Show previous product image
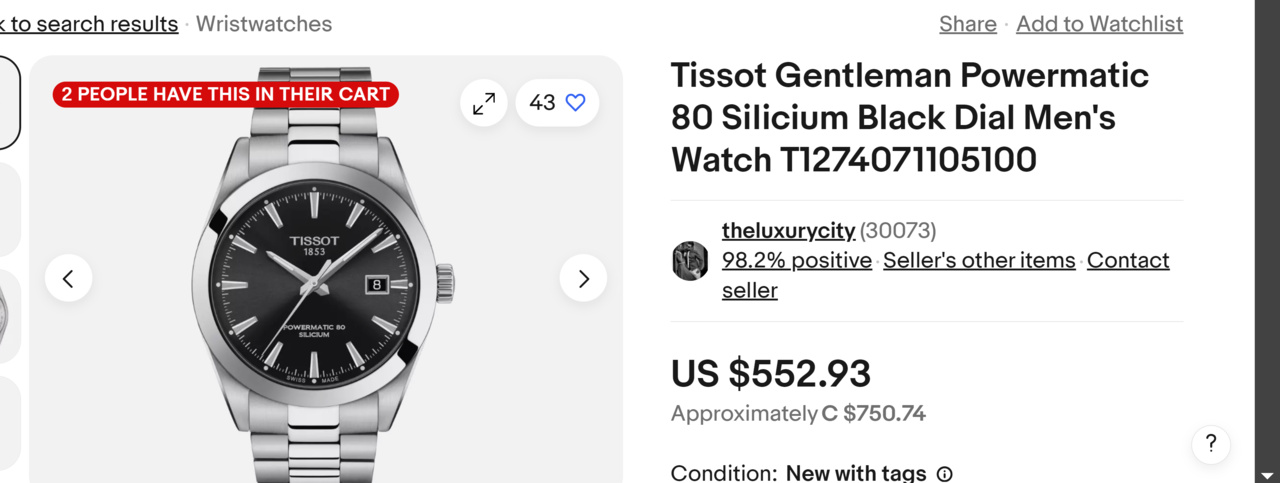Screen dimensions: 1280x483 tap(68, 278)
